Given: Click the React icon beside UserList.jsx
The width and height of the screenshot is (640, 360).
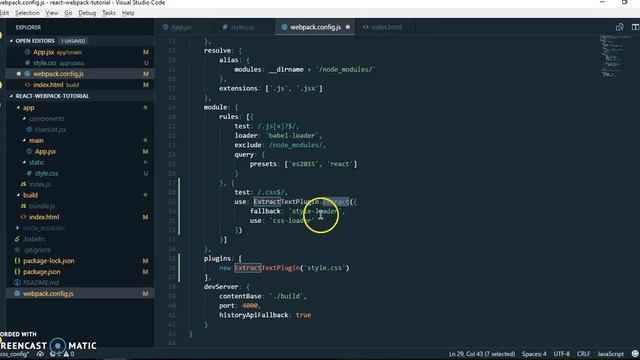Looking at the screenshot, I should point(29,129).
